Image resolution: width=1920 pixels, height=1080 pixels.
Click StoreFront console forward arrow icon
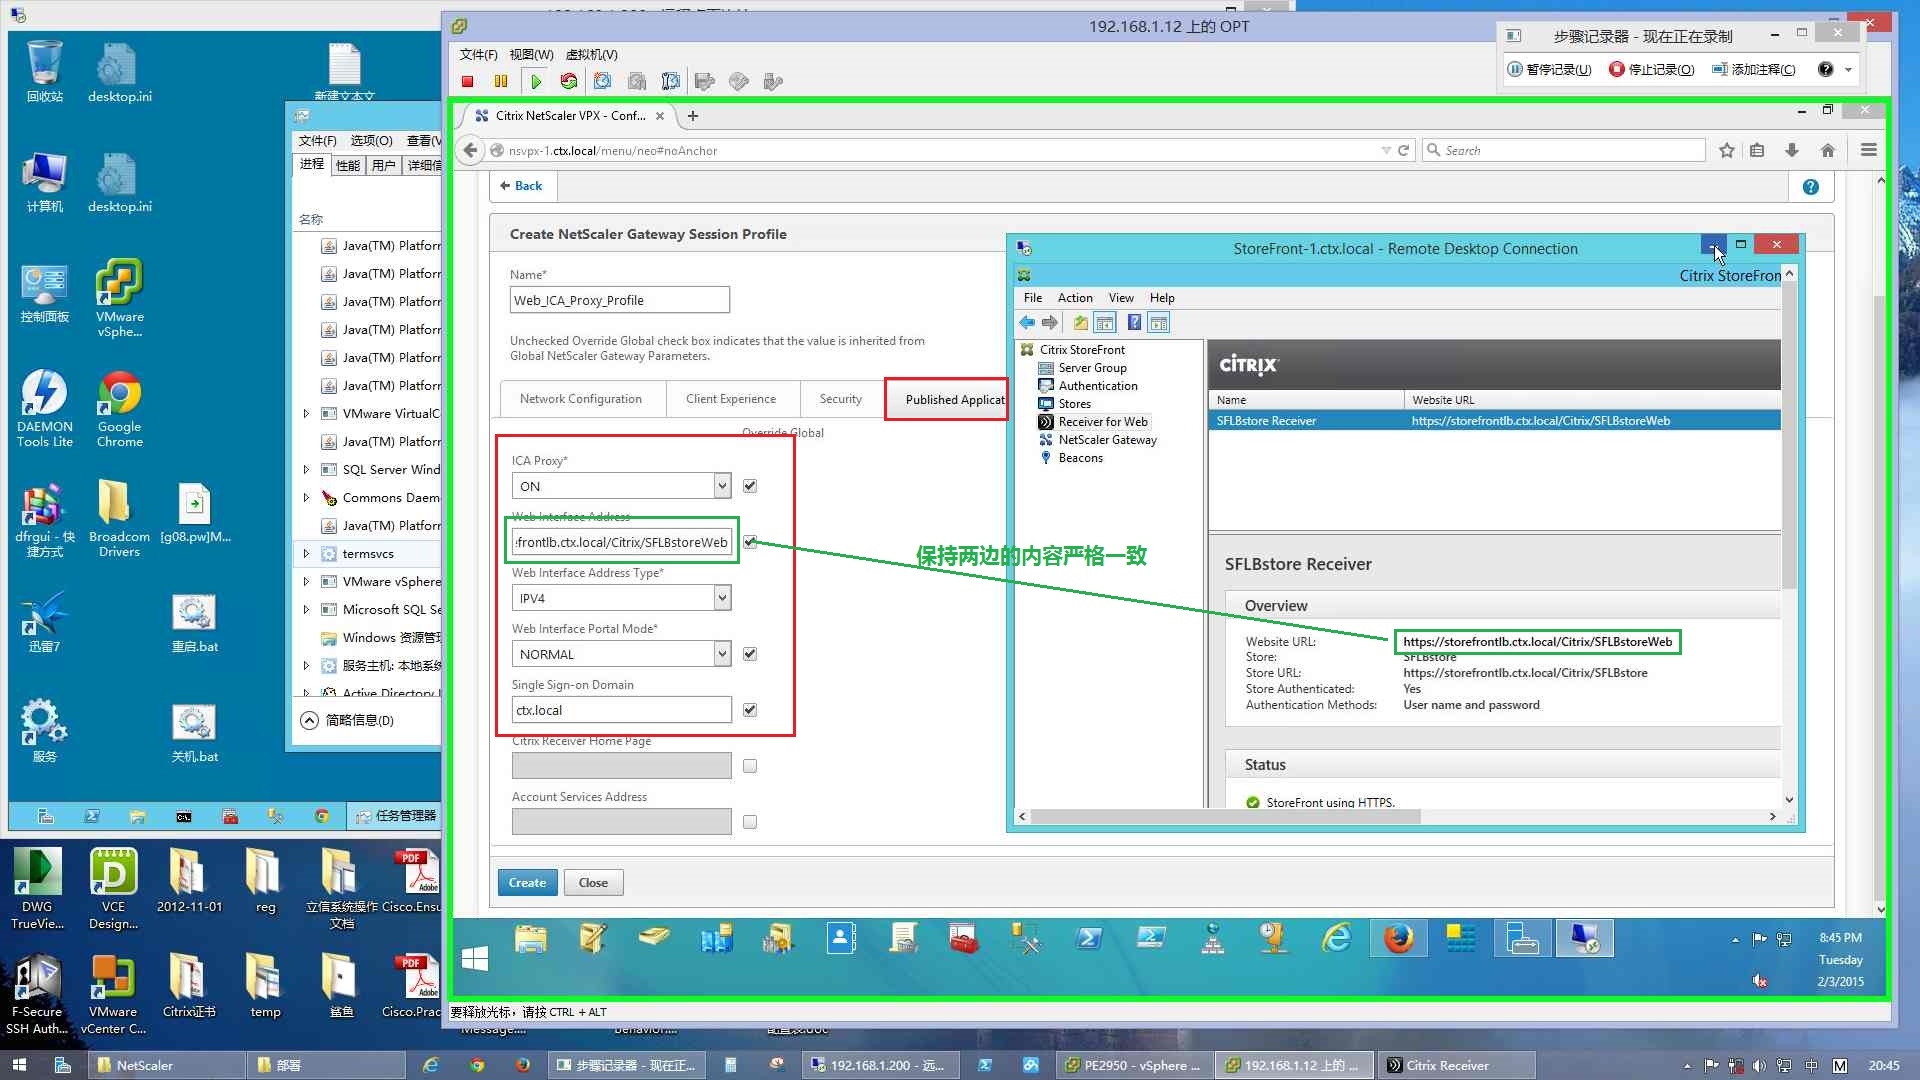tap(1050, 322)
